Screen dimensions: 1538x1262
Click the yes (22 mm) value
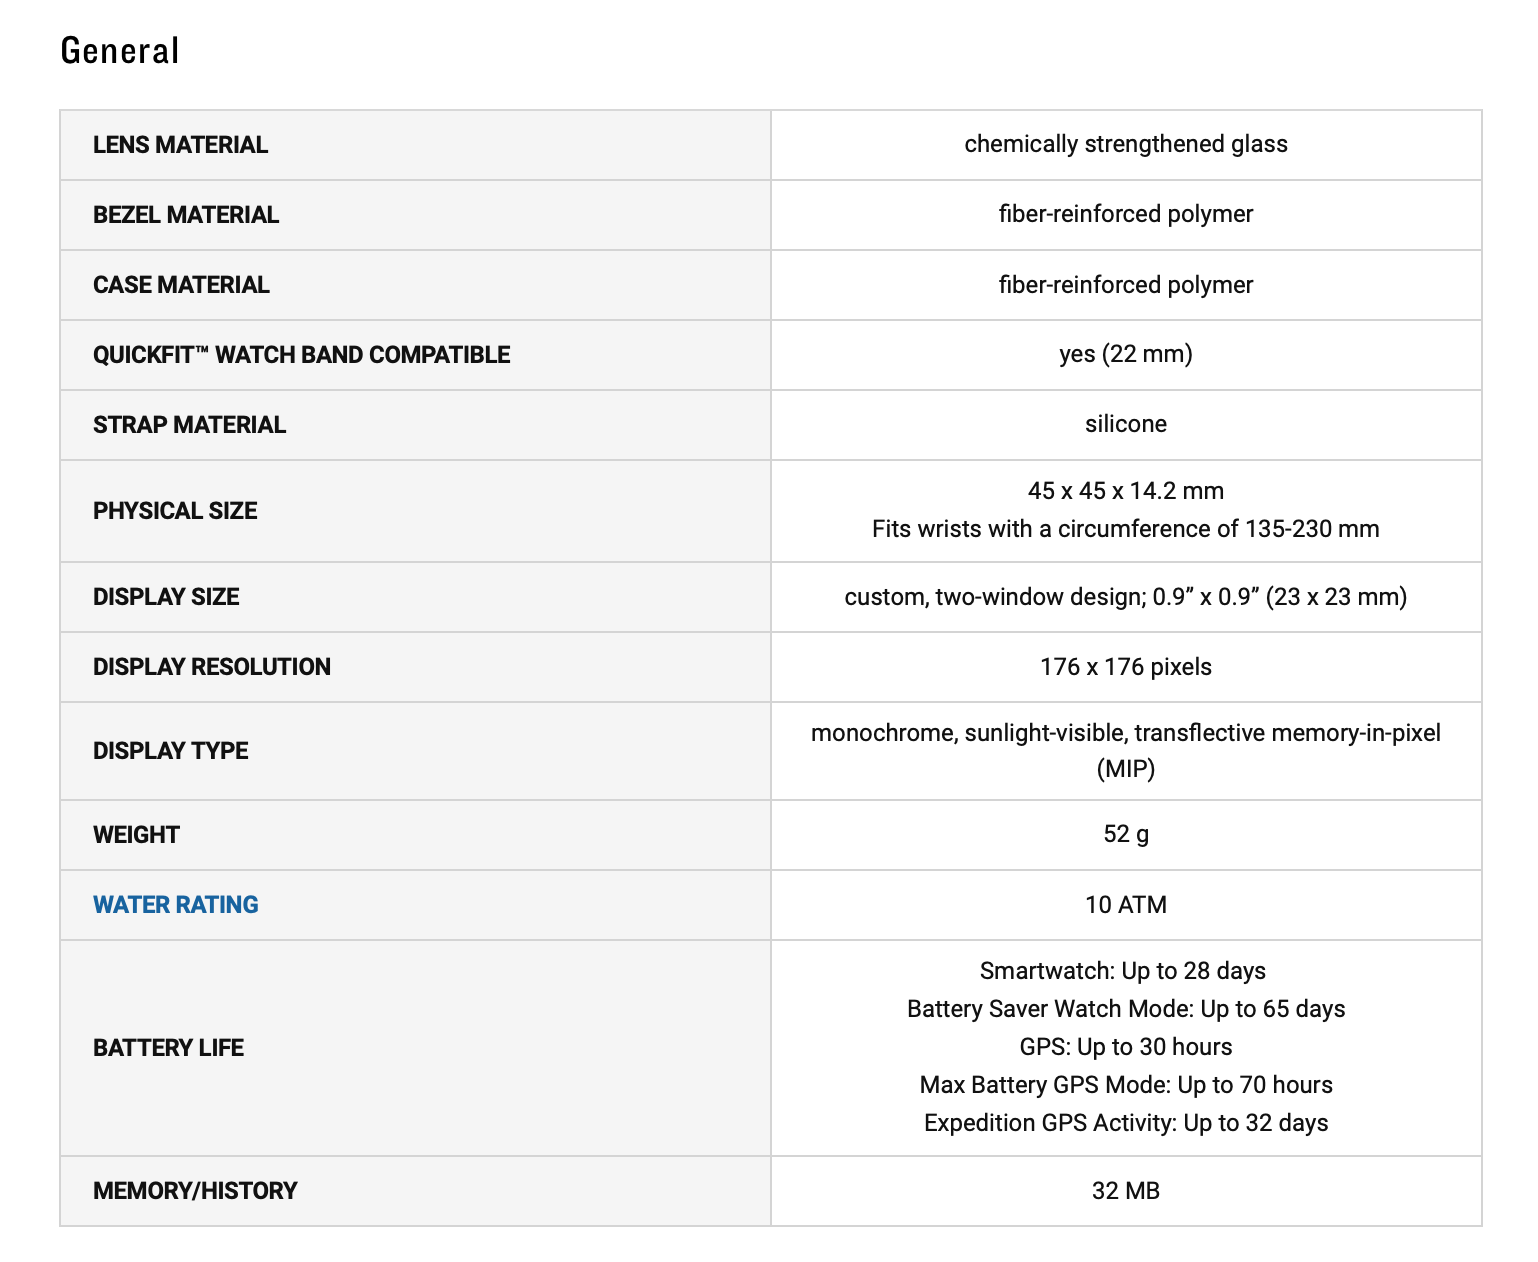[1126, 354]
